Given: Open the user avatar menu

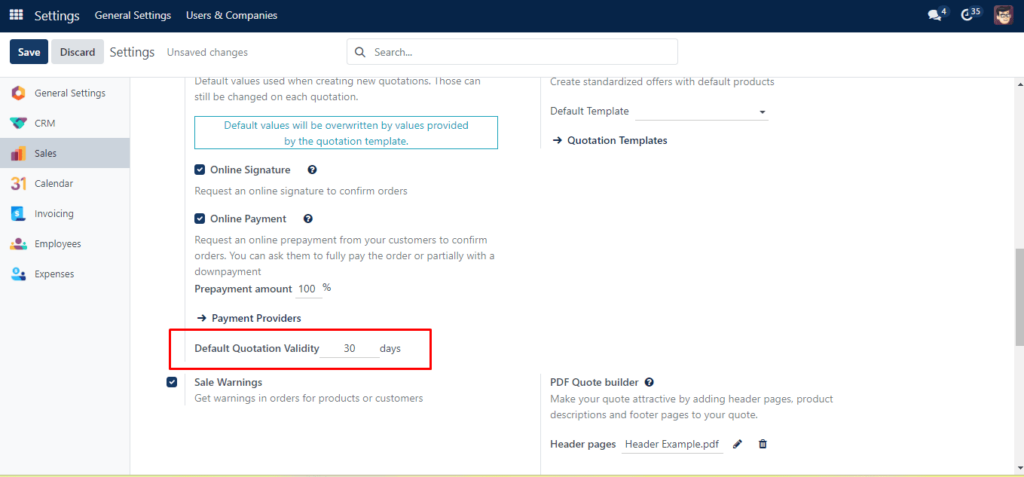Looking at the screenshot, I should 1003,15.
